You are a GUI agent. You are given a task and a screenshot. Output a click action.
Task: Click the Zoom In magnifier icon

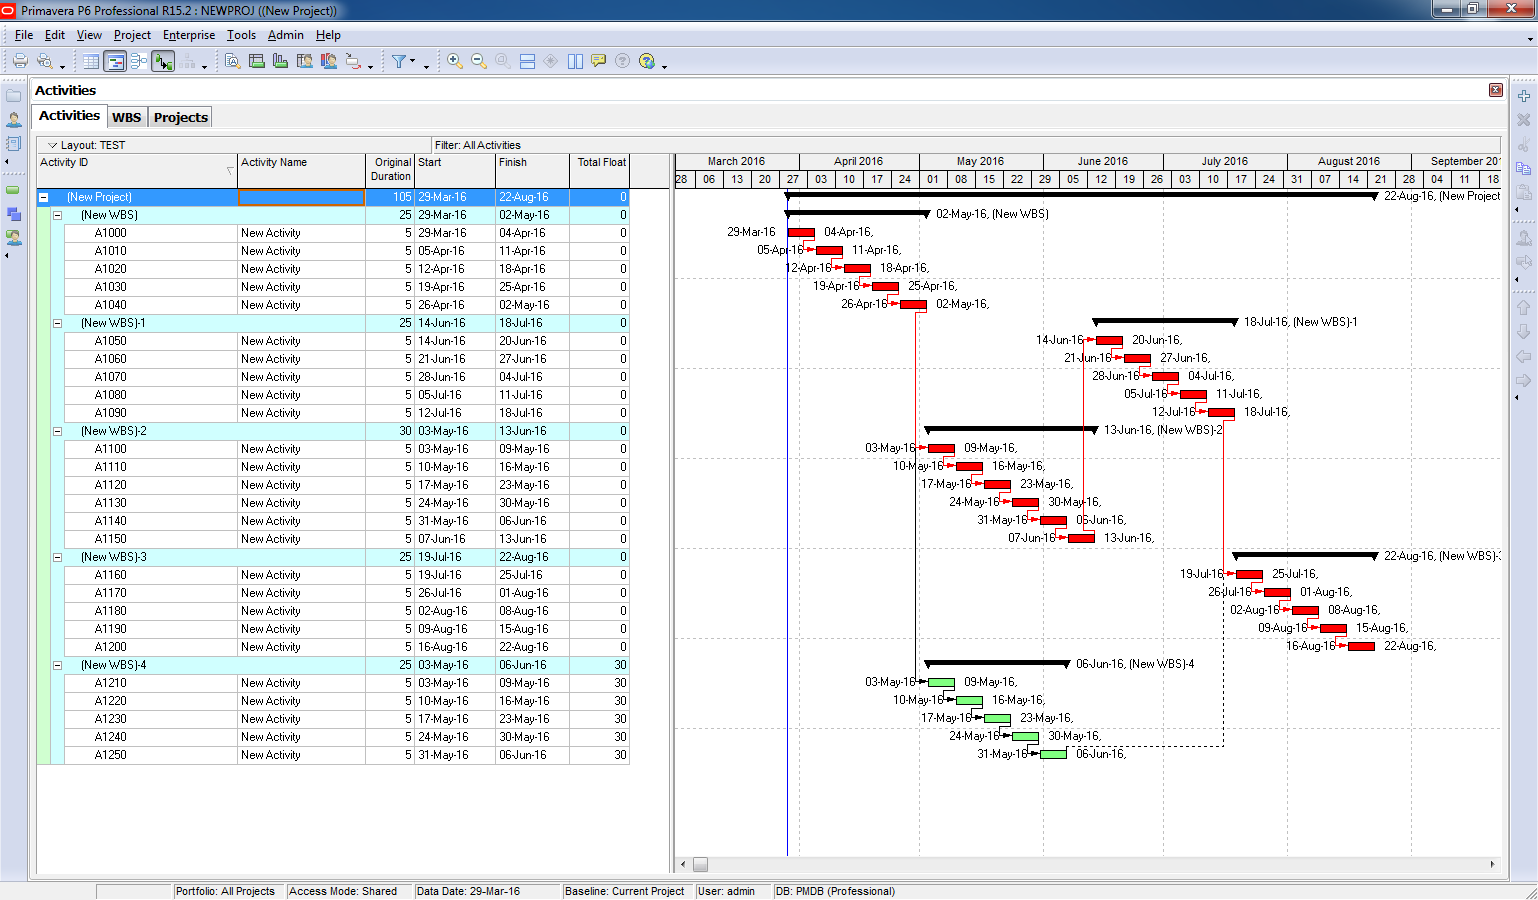click(x=455, y=61)
